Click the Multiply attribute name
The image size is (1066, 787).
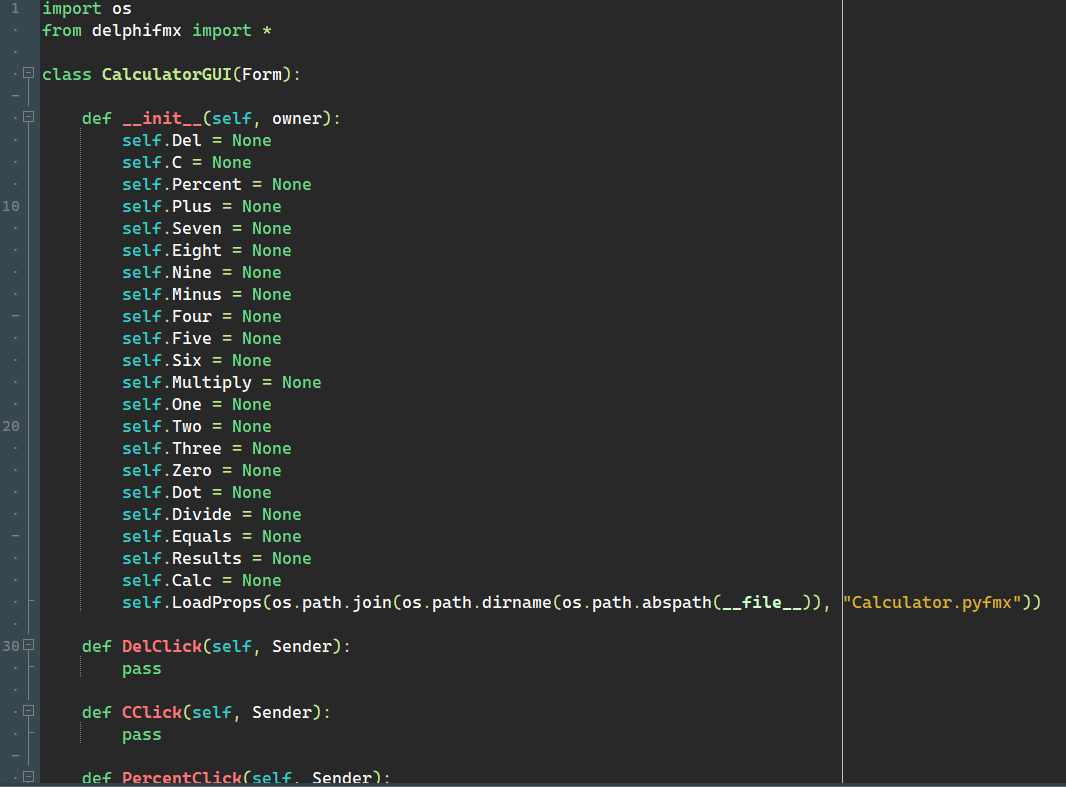211,383
